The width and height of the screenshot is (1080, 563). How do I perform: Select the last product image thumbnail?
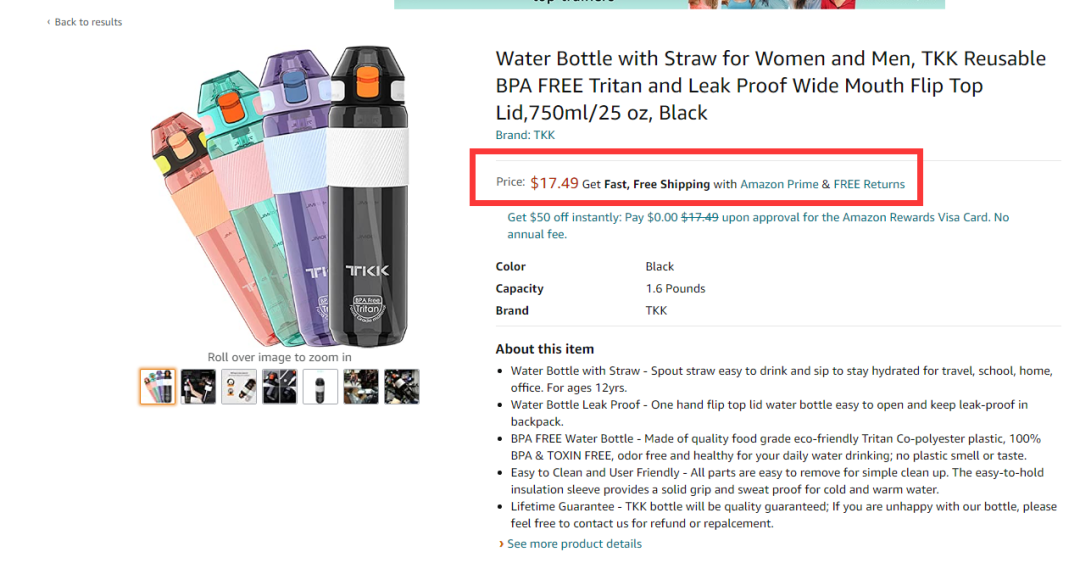402,387
